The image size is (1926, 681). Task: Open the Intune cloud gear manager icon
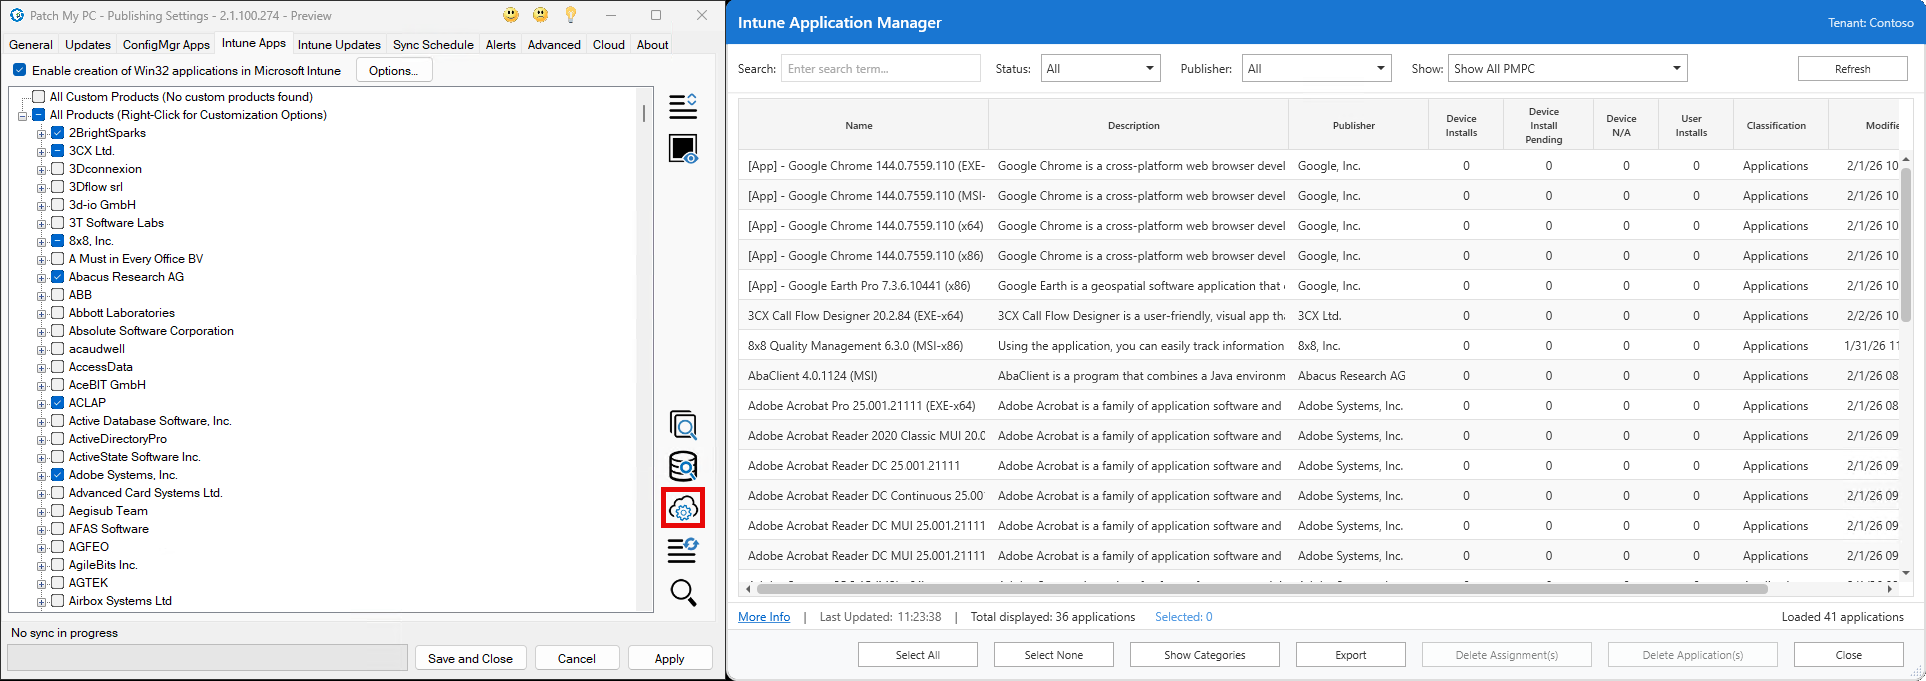[x=683, y=508]
